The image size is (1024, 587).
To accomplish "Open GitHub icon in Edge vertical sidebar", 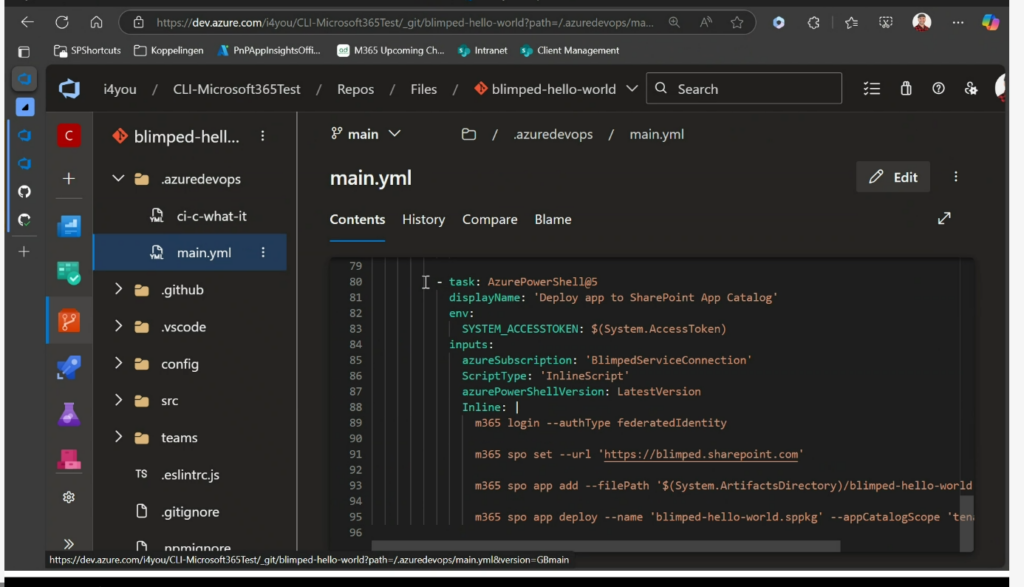I will [24, 191].
